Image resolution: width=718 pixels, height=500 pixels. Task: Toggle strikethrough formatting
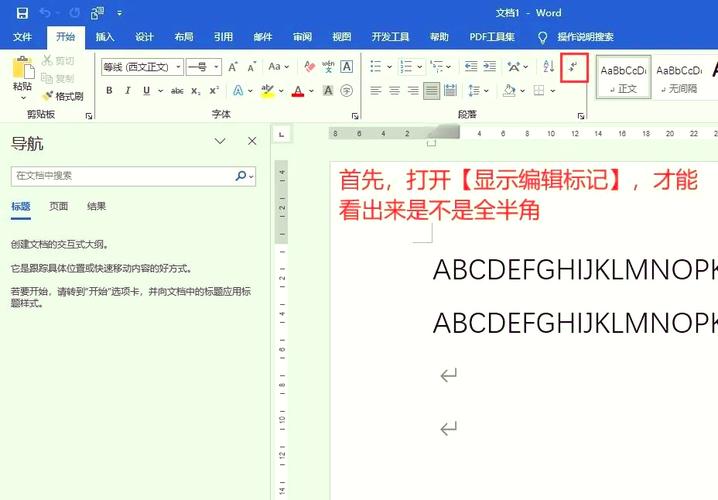tap(177, 91)
